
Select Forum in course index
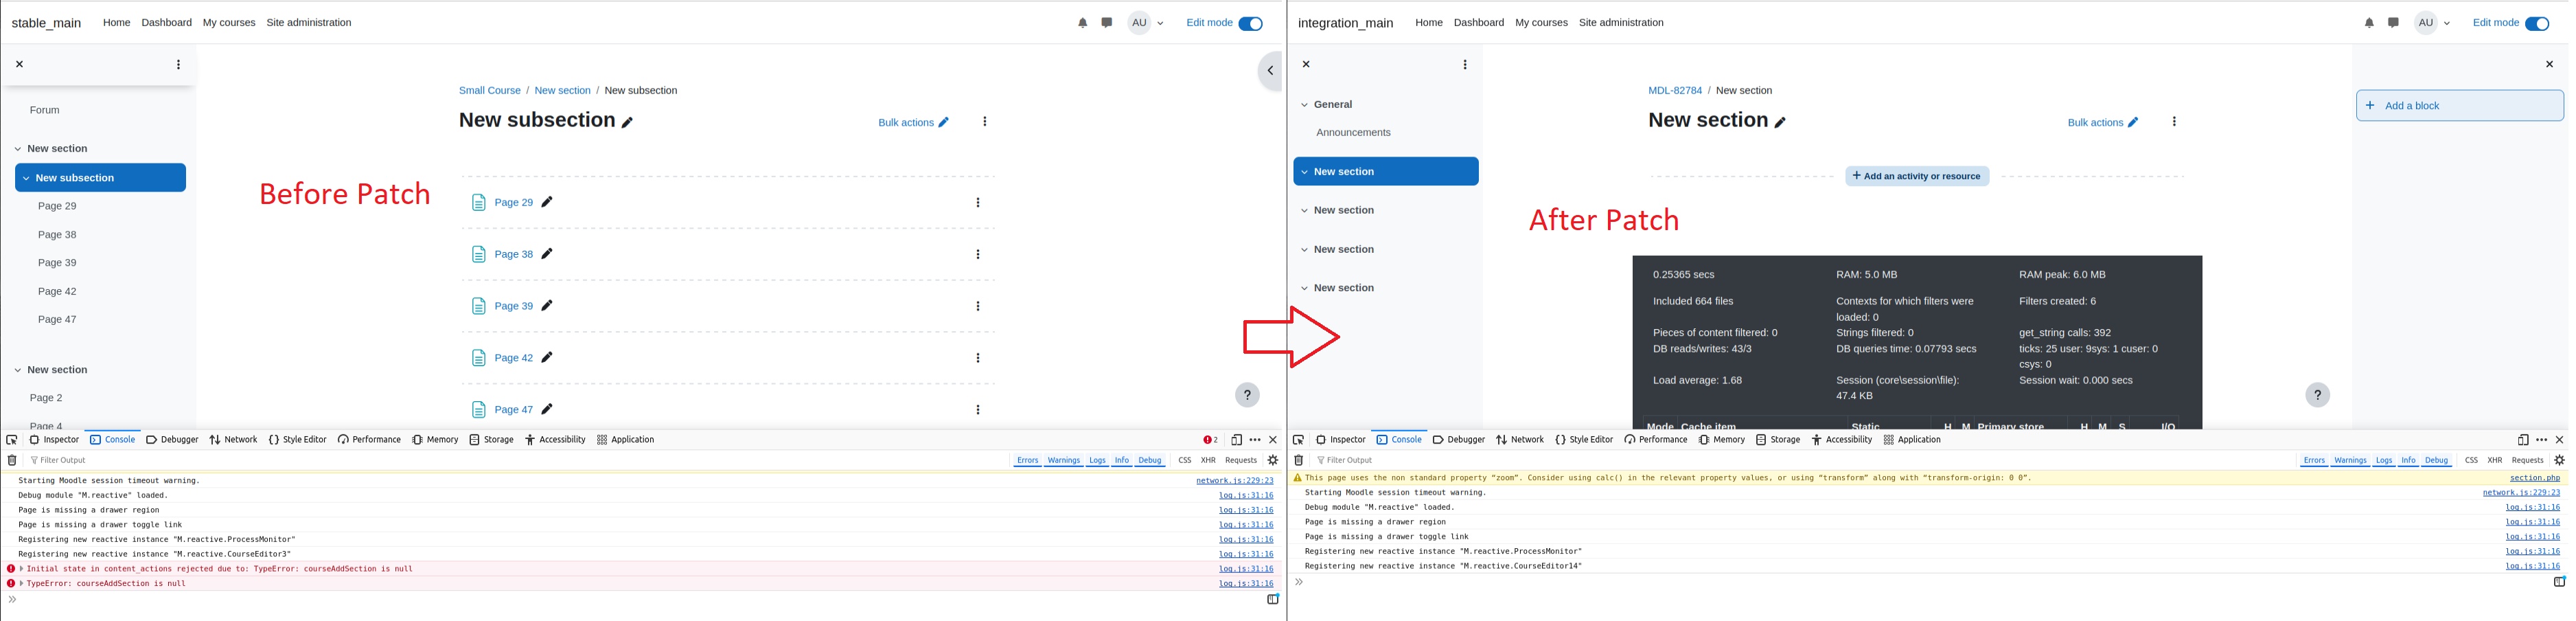coord(44,110)
